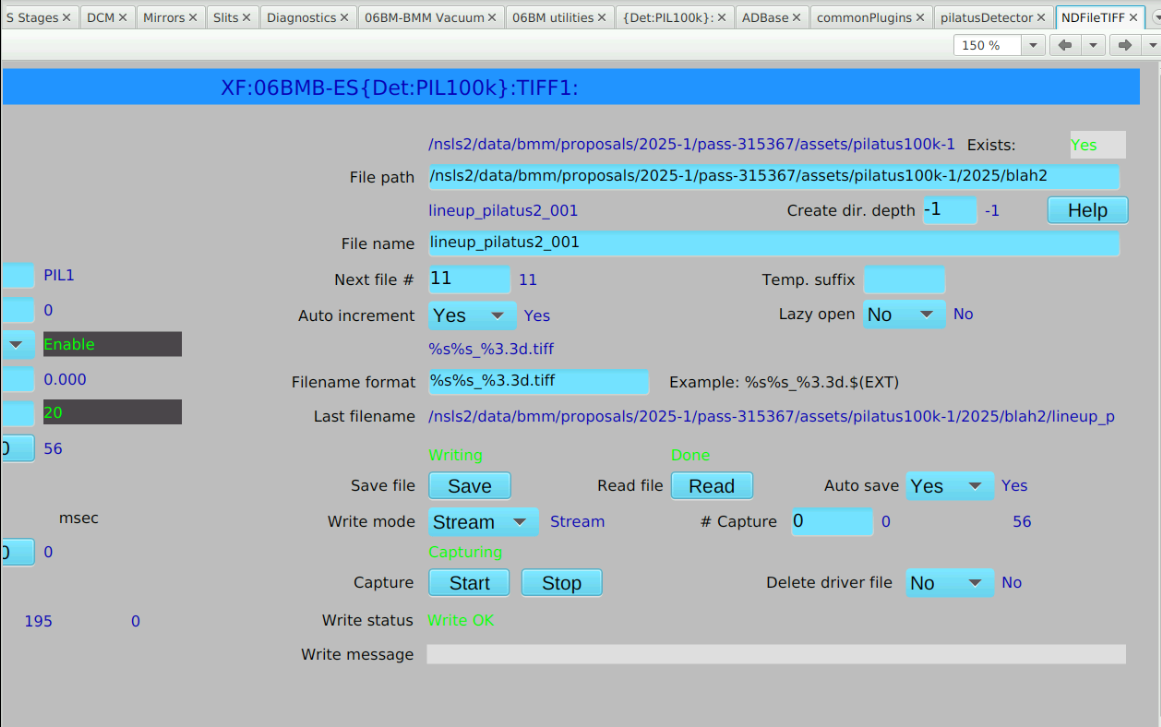Click the Last filename path text
The image size is (1161, 727).
point(771,416)
